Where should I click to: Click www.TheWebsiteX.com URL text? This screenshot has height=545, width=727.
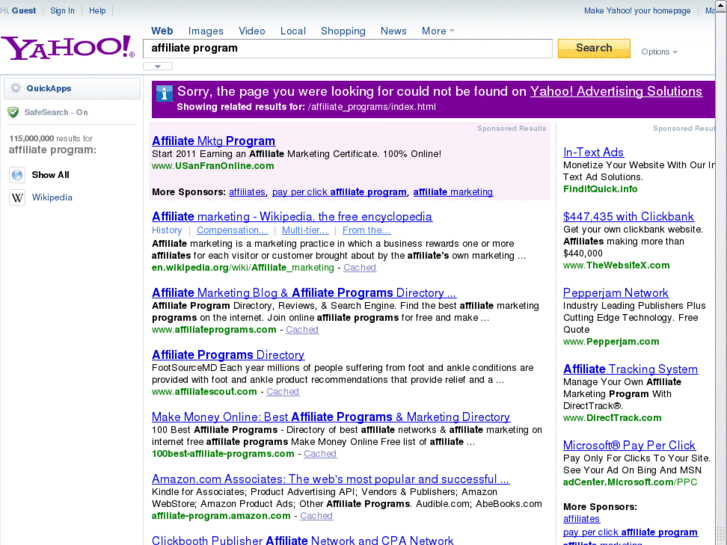coord(617,266)
